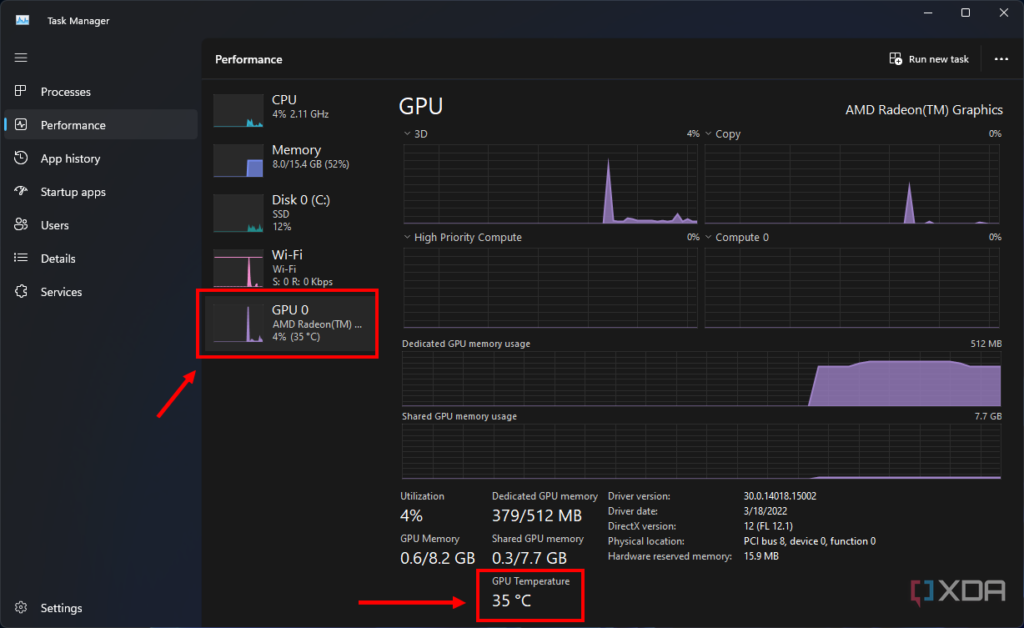Click the Task Manager title bar icon
This screenshot has width=1024, height=628.
[22, 20]
